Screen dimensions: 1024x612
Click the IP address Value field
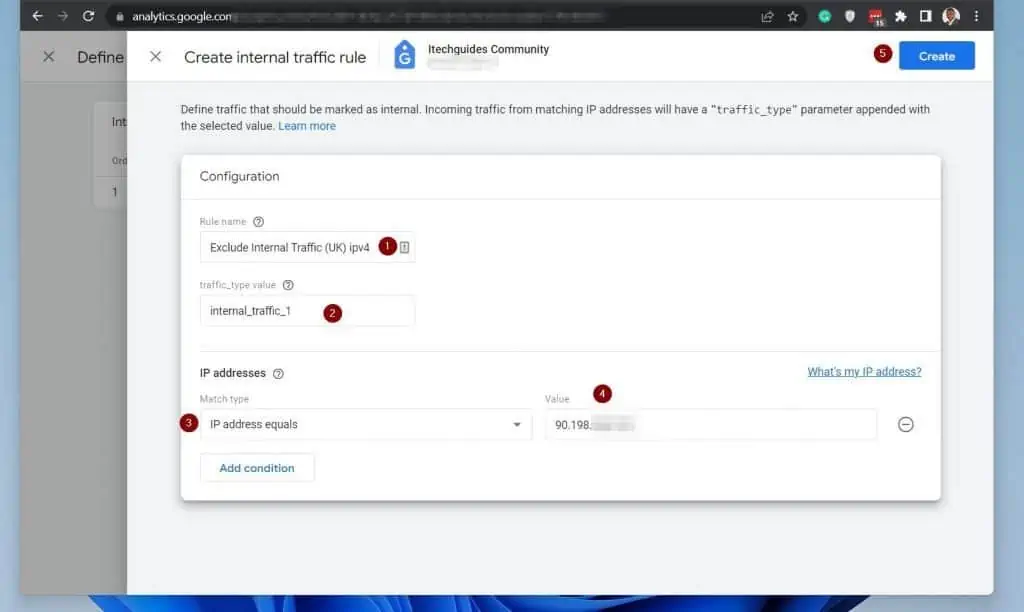click(x=710, y=424)
